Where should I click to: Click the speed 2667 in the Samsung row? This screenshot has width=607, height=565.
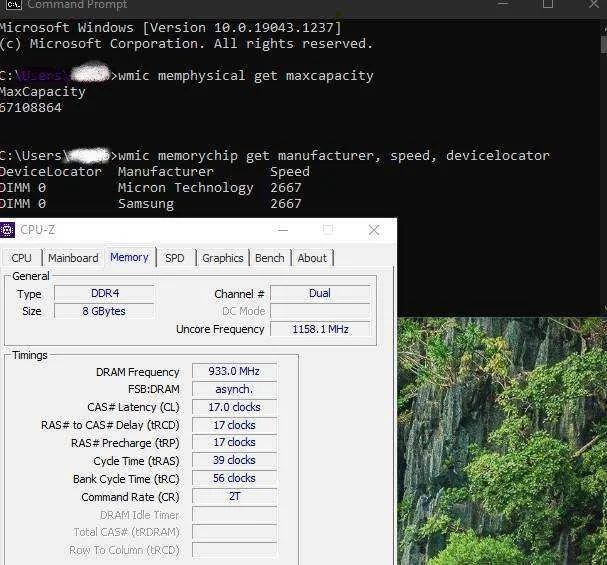click(x=286, y=204)
